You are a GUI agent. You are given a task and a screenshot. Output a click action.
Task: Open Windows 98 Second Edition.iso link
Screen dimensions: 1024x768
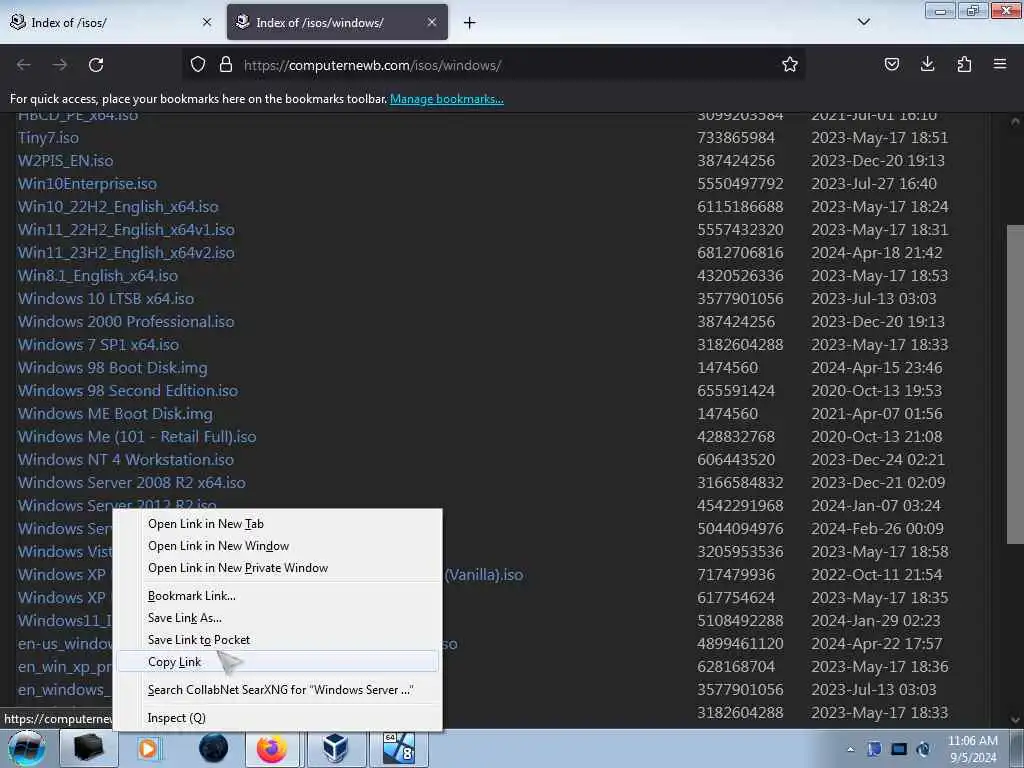pyautogui.click(x=128, y=391)
